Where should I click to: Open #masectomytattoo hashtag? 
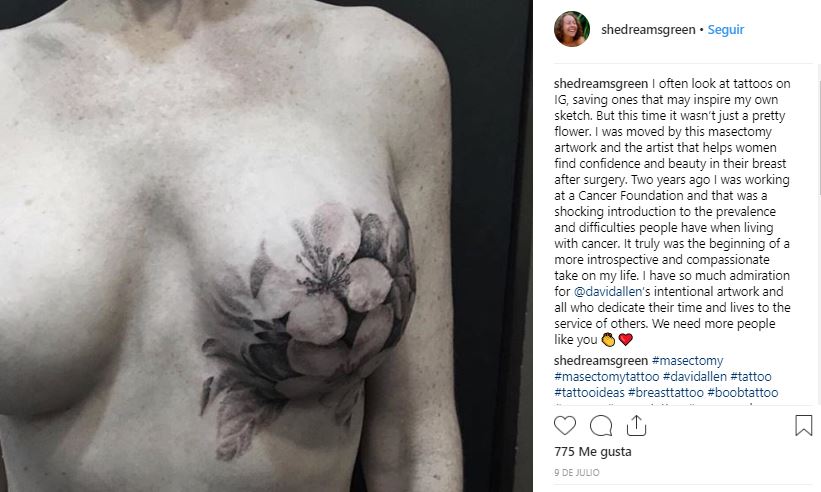[x=606, y=377]
